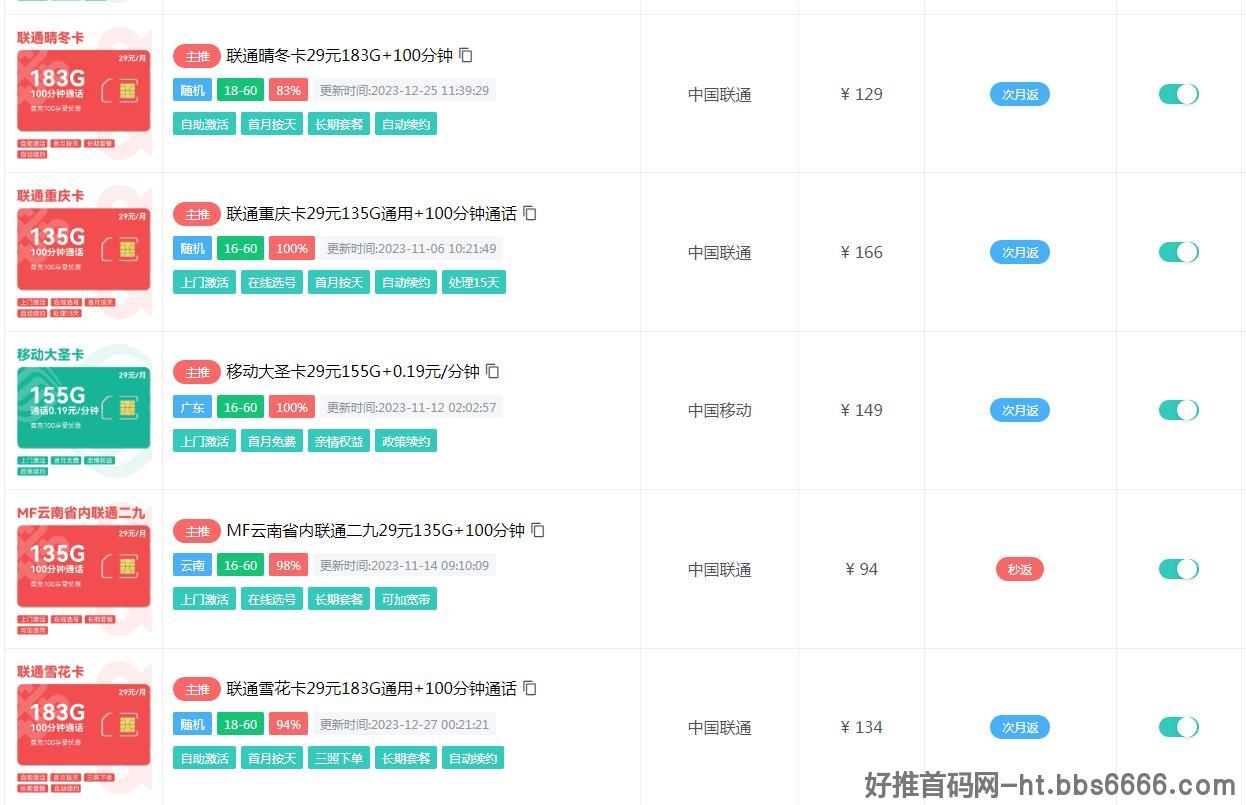Click the 云南 region tag

(x=192, y=565)
